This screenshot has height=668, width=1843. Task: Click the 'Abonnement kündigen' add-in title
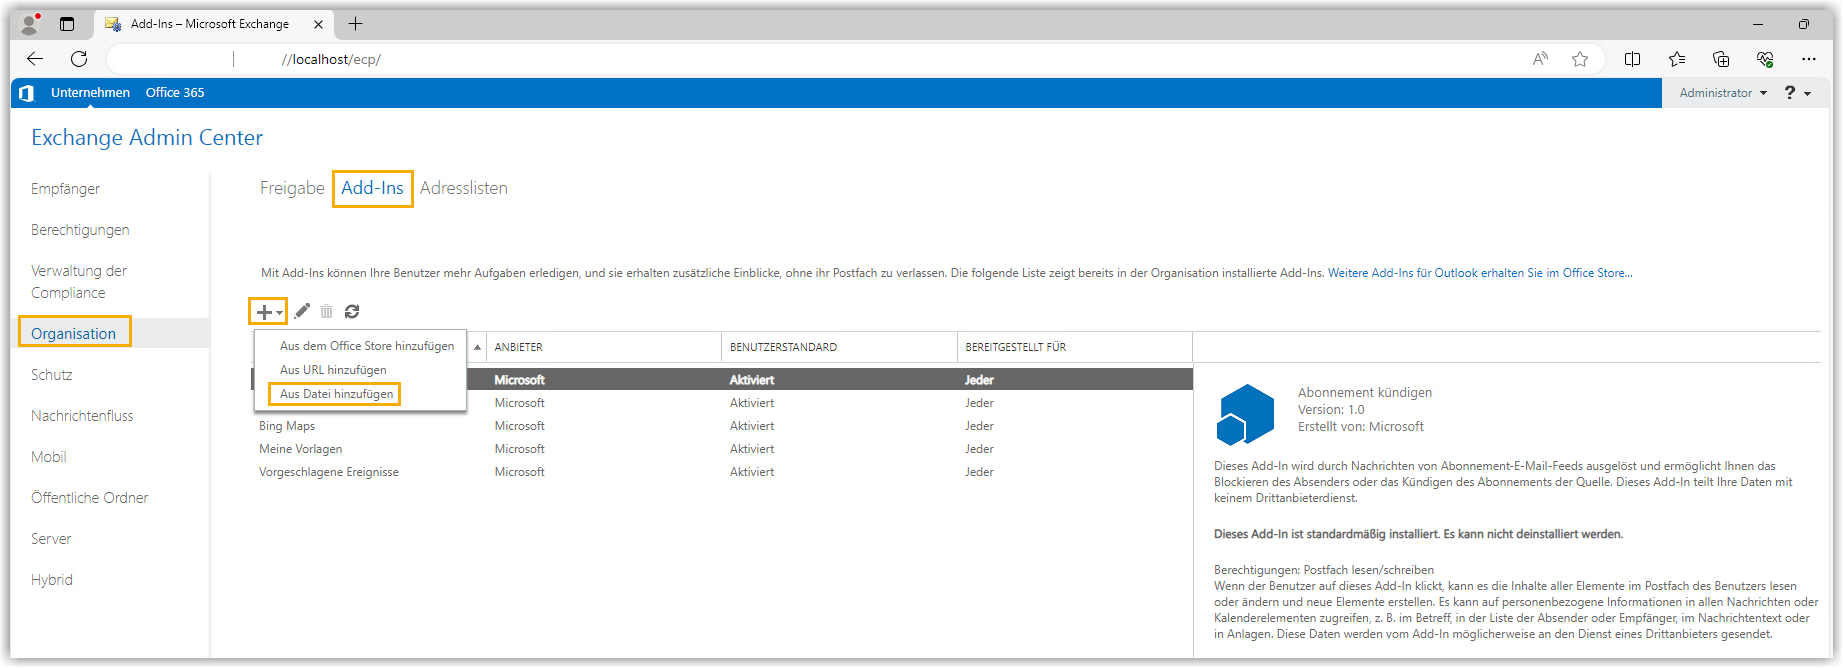click(1365, 393)
